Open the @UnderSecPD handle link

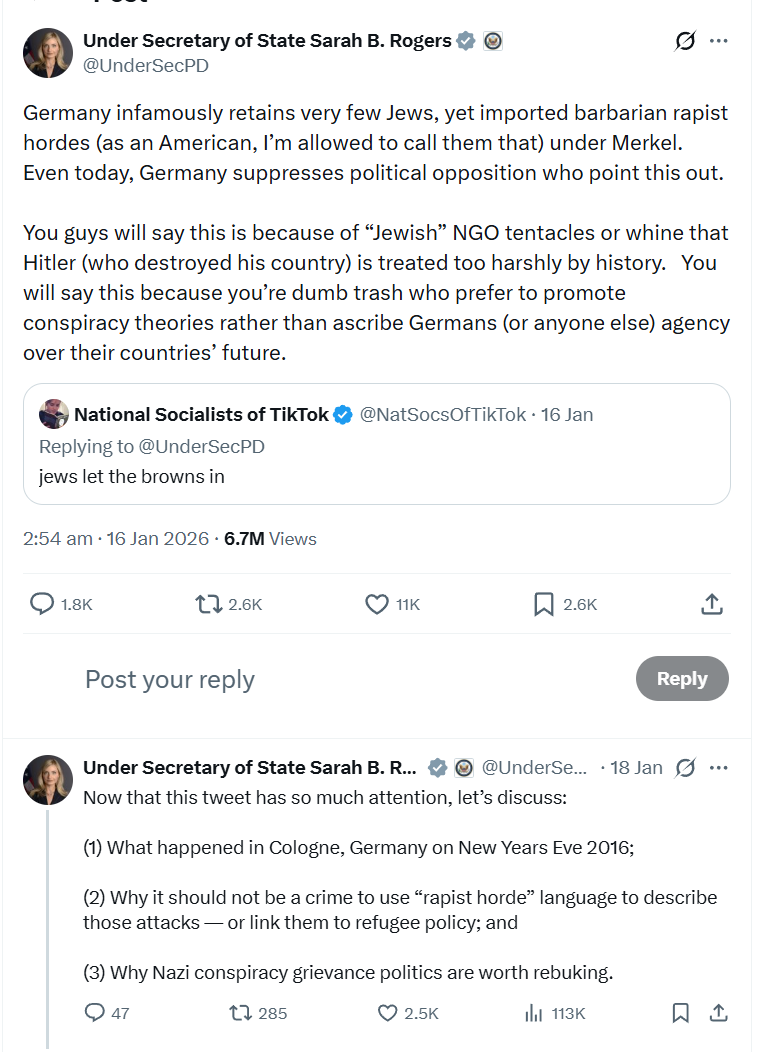point(146,66)
